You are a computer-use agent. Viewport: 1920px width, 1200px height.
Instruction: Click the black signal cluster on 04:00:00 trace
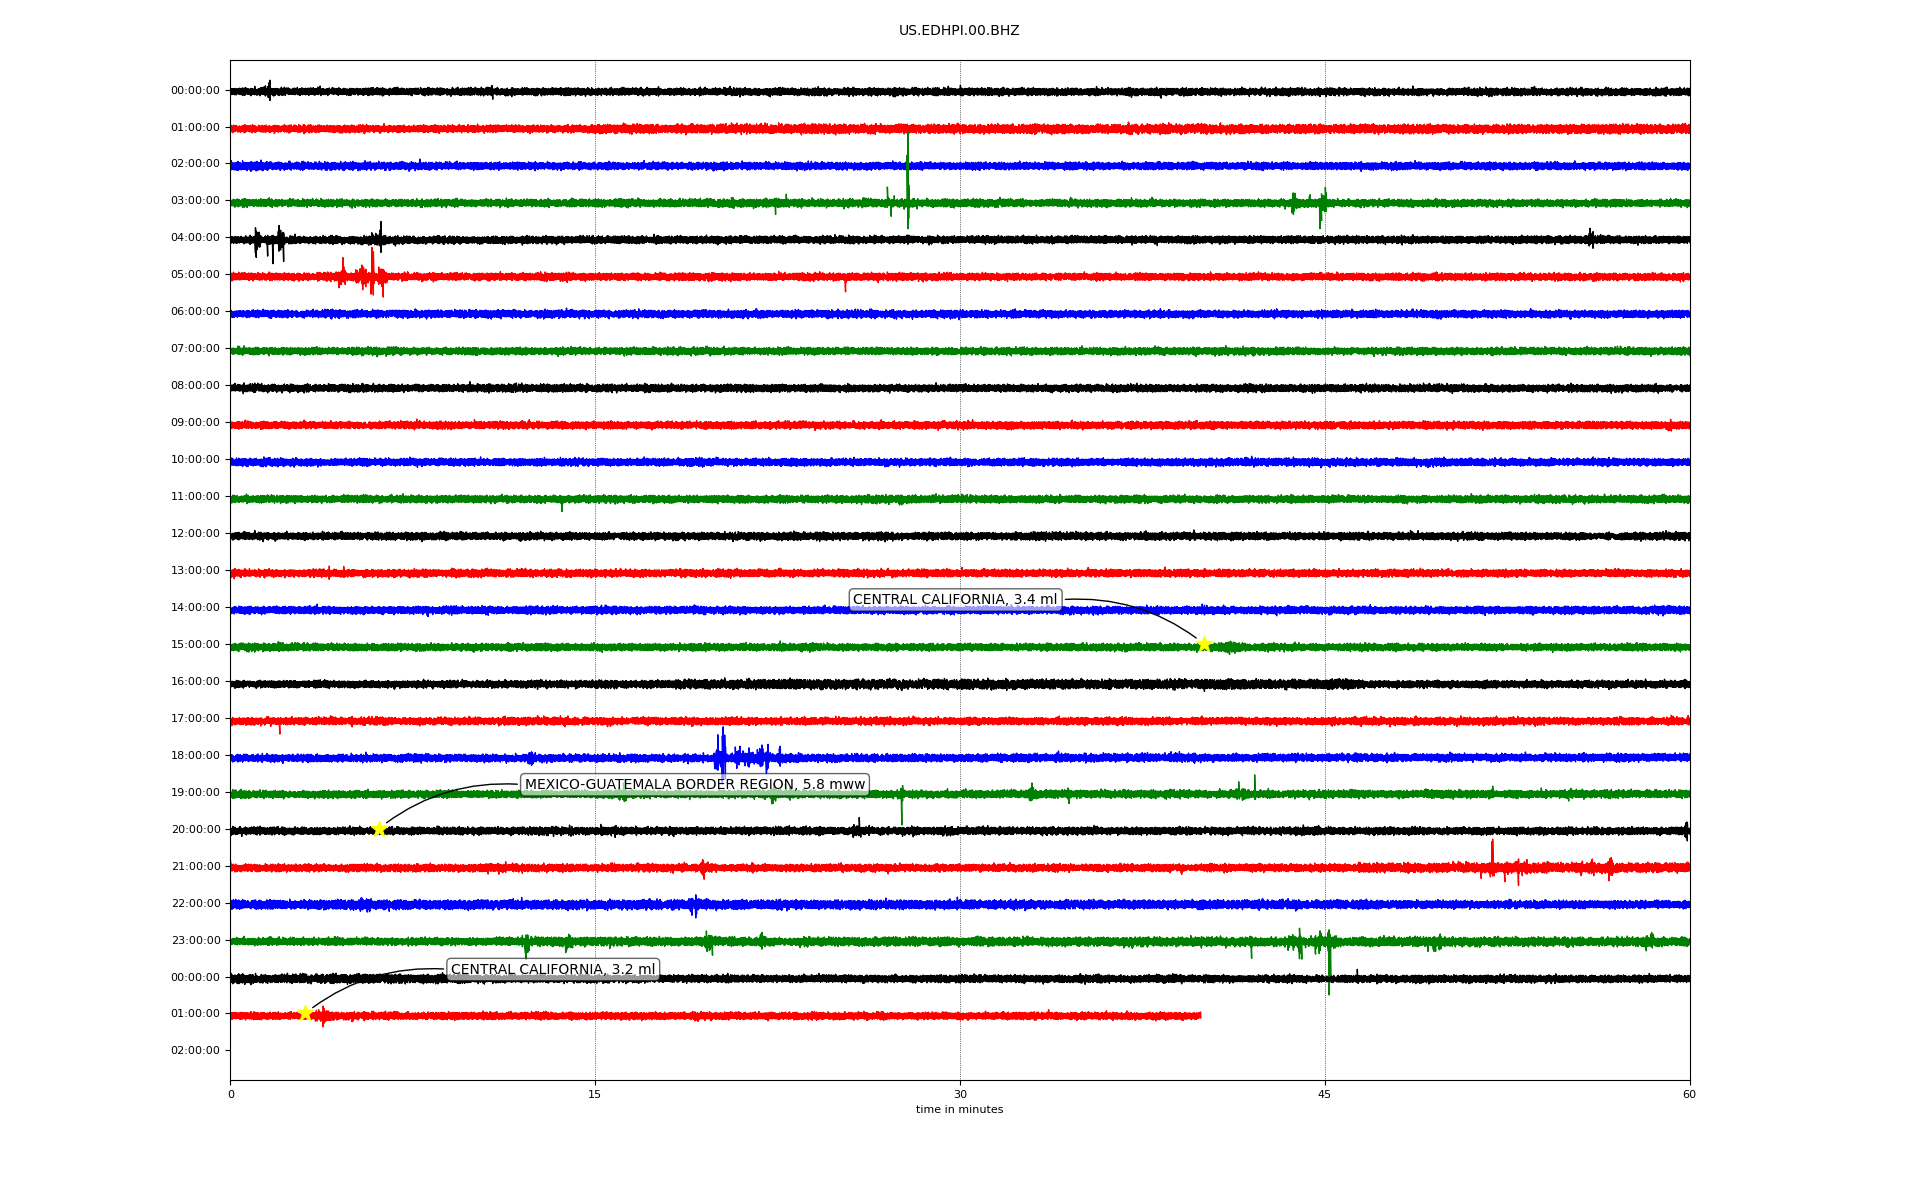pyautogui.click(x=270, y=241)
